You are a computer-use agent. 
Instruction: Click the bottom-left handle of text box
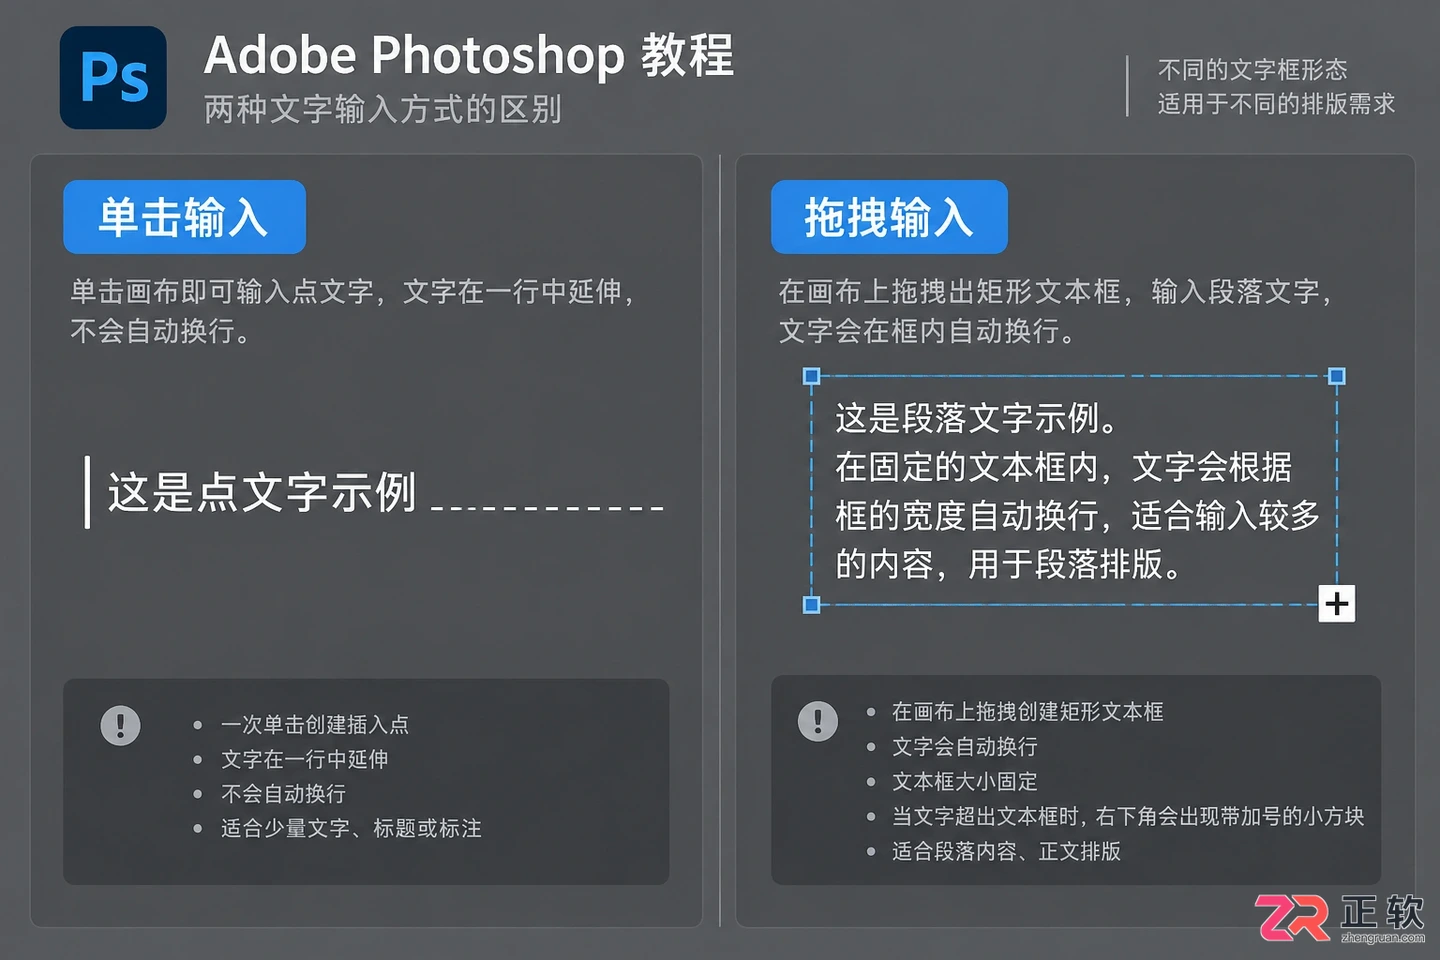[812, 604]
